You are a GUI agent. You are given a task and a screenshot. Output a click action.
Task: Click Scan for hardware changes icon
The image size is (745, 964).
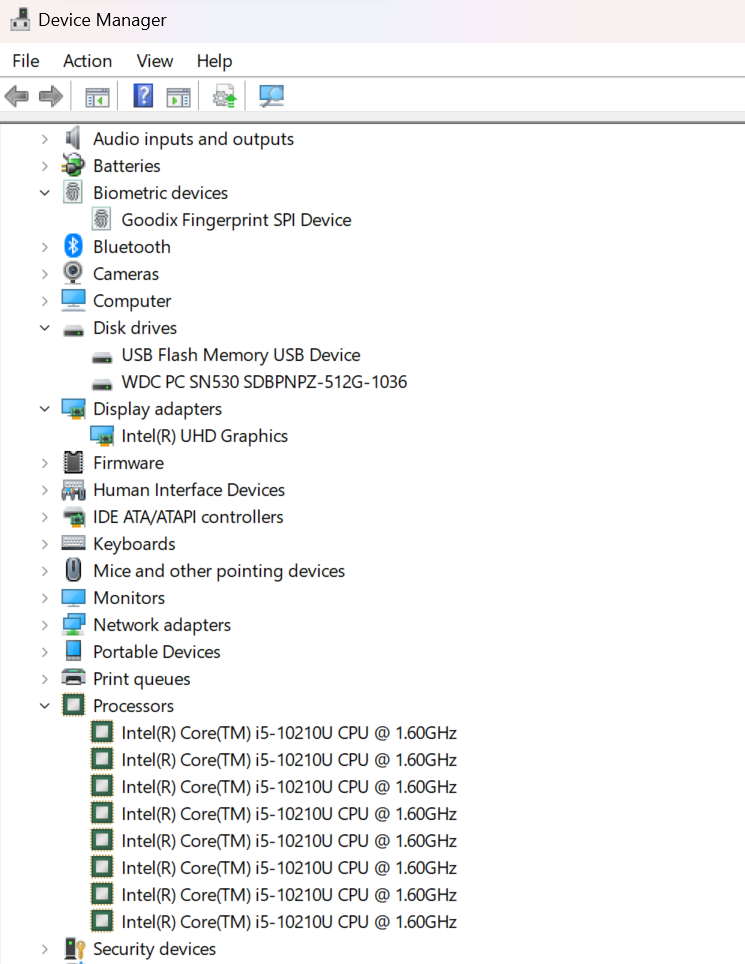(271, 97)
